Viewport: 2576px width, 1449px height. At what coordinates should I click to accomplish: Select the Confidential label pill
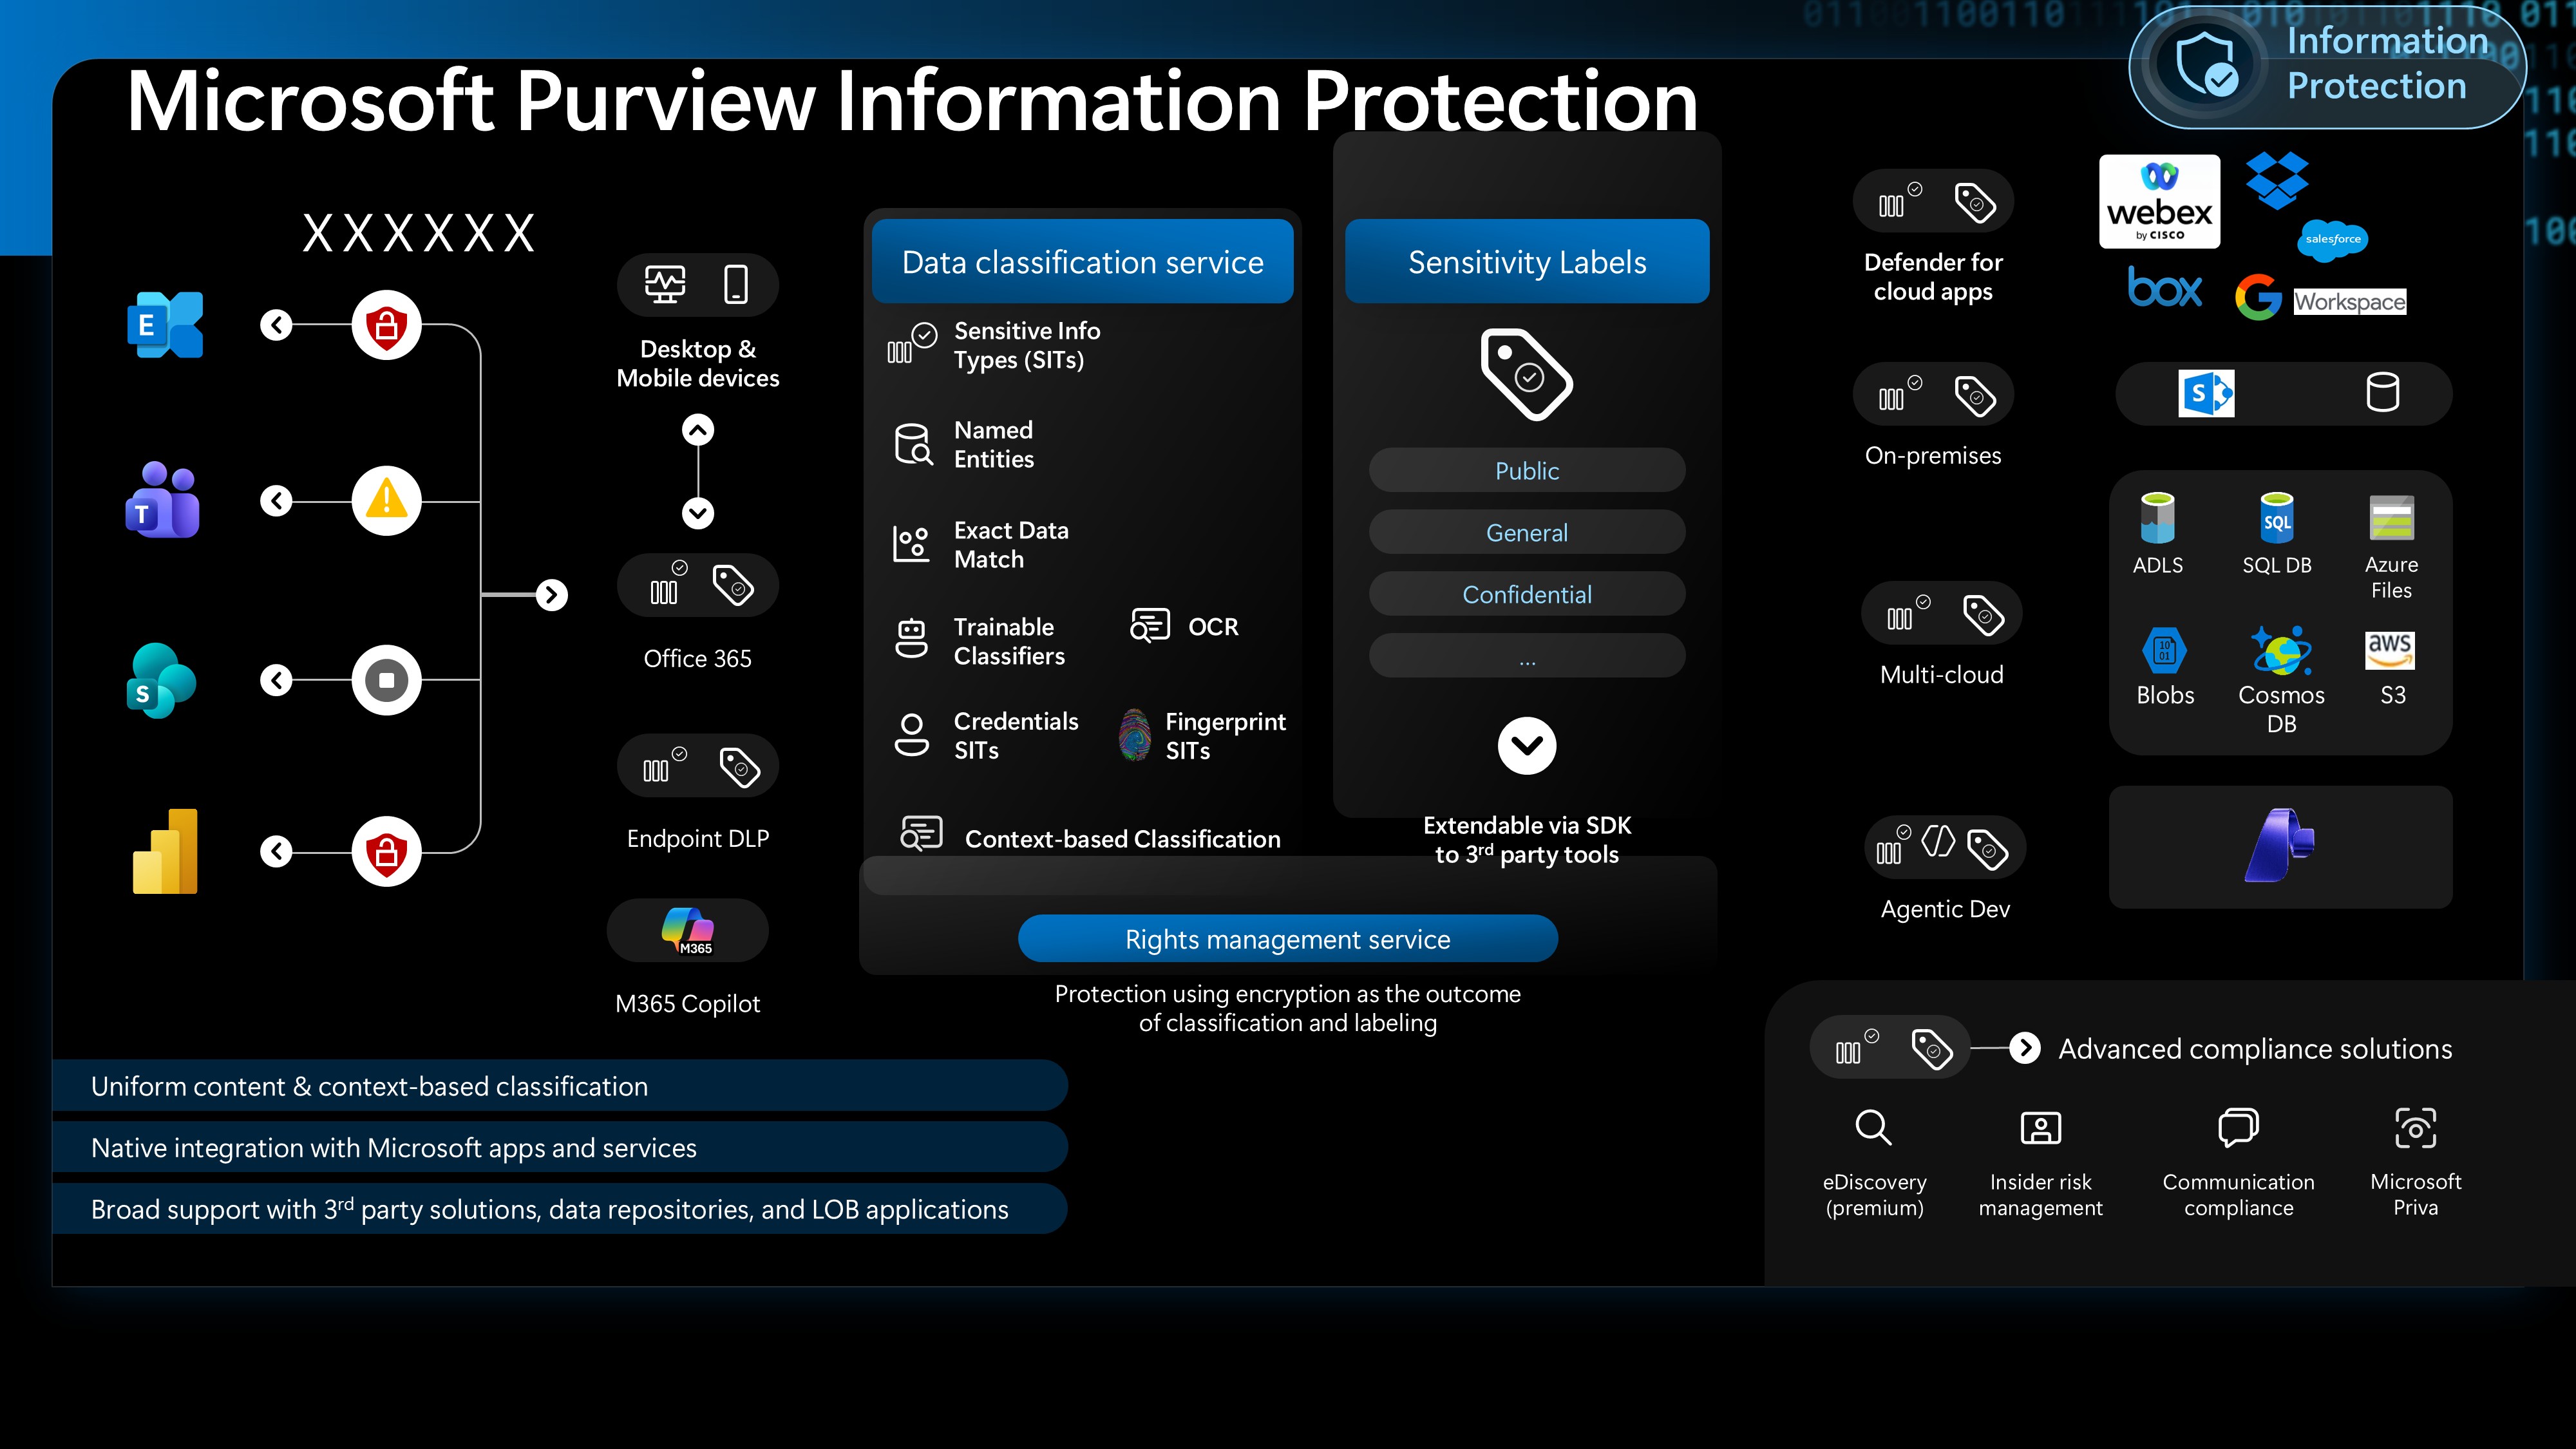coord(1526,594)
